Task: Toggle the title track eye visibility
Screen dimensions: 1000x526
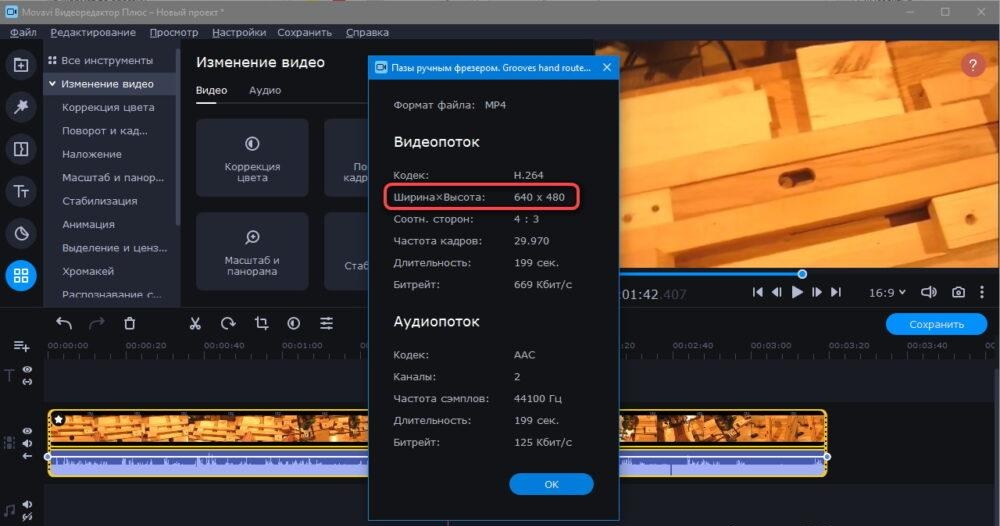Action: pos(28,370)
